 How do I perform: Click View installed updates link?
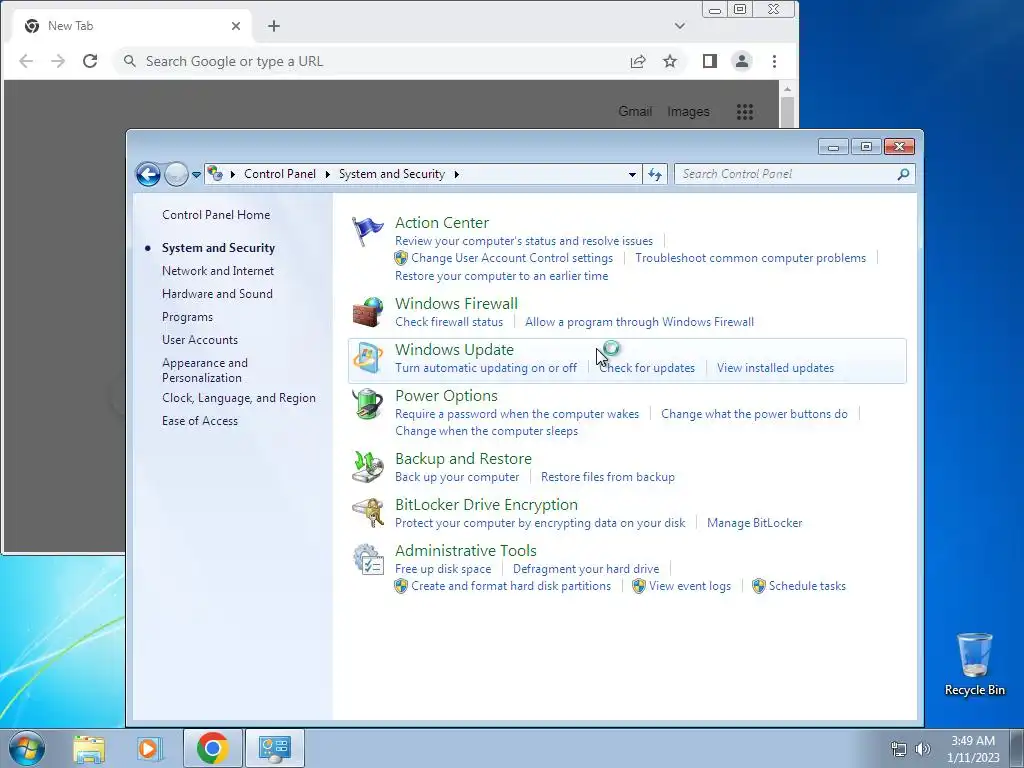[x=775, y=368]
